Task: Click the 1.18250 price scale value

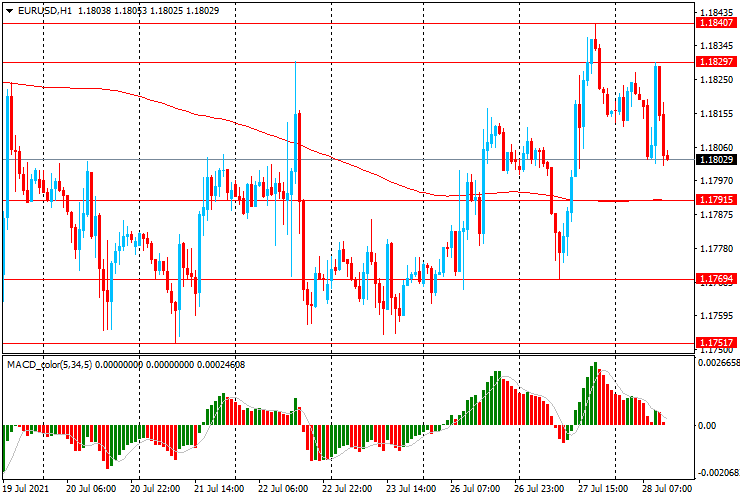Action: (717, 79)
